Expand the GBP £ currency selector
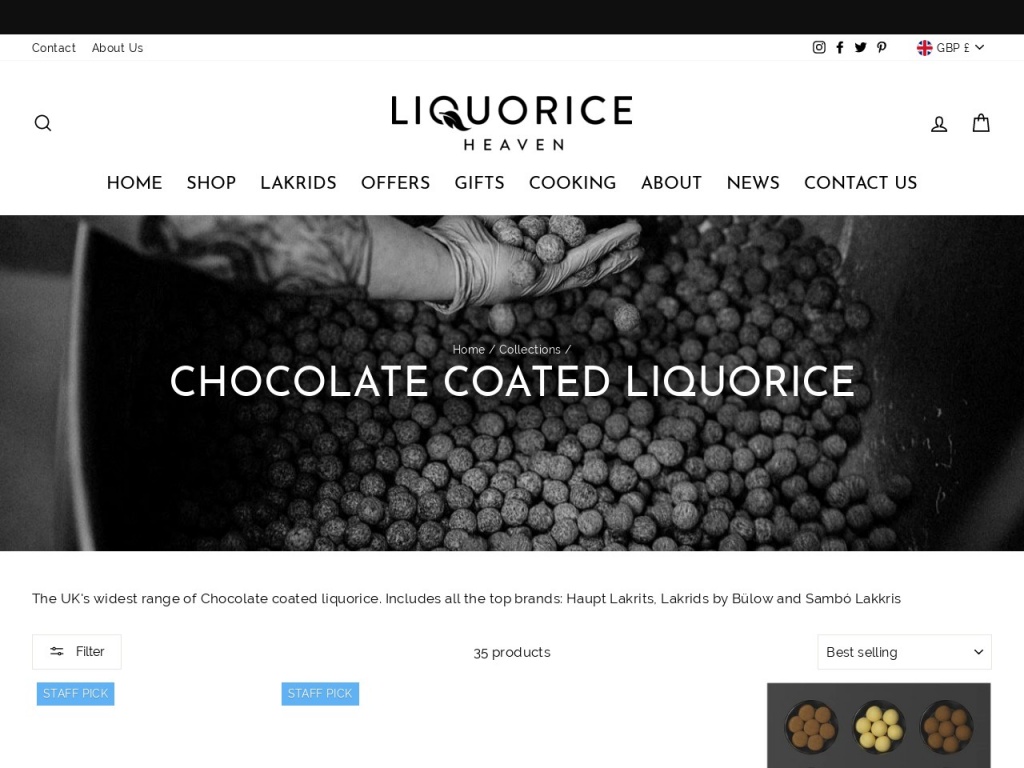The width and height of the screenshot is (1024, 768). 950,47
